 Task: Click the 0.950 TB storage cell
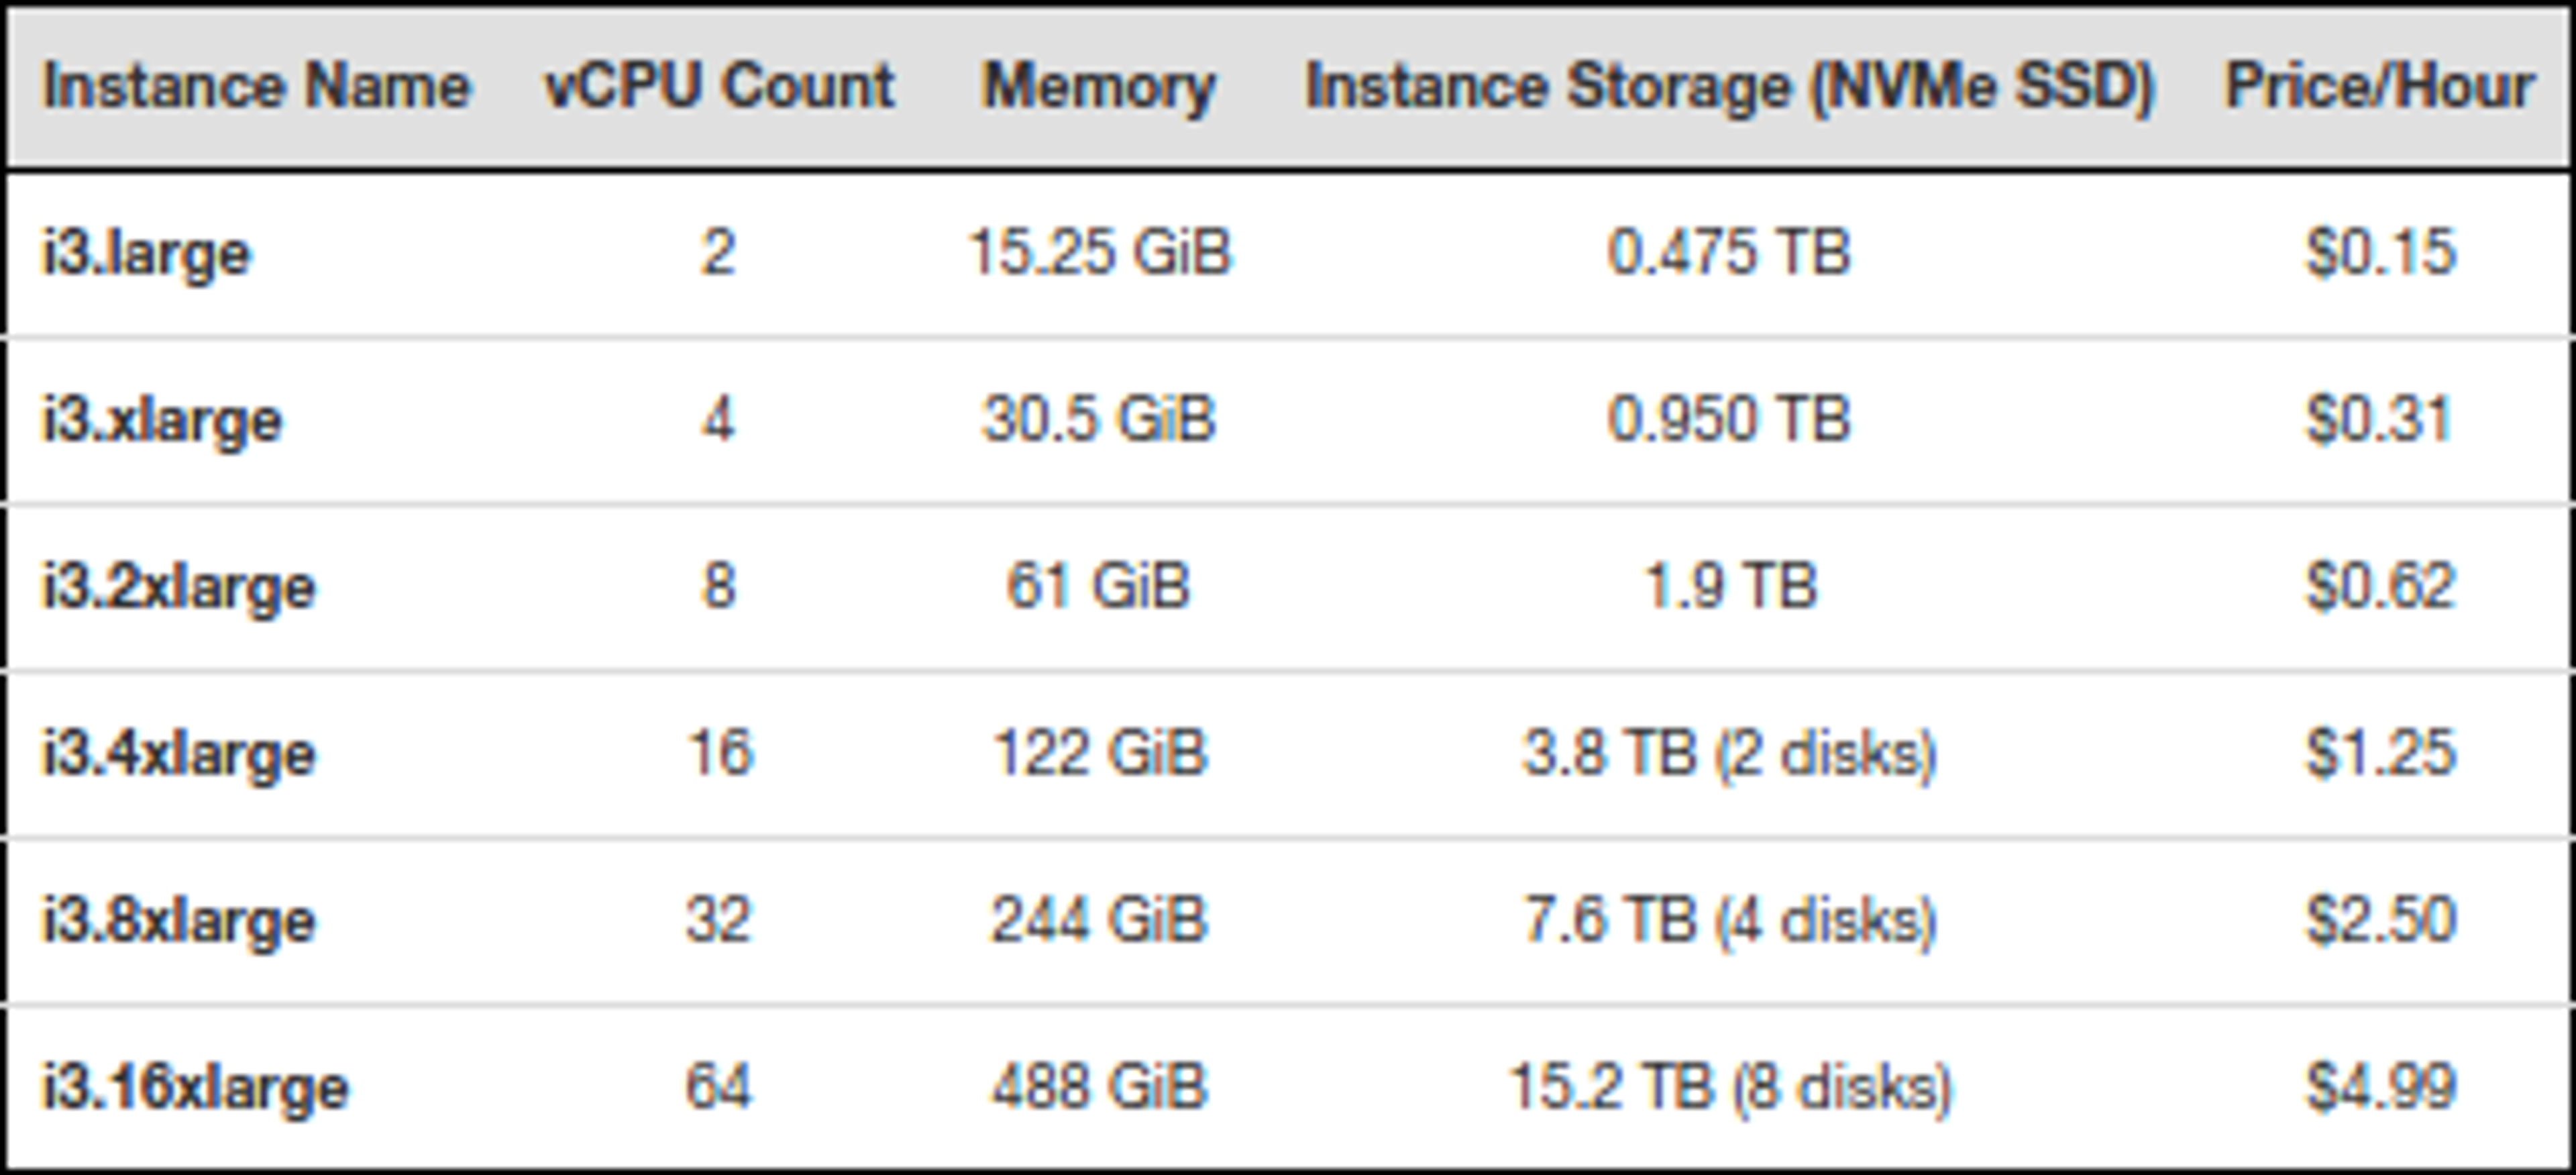click(x=1729, y=420)
